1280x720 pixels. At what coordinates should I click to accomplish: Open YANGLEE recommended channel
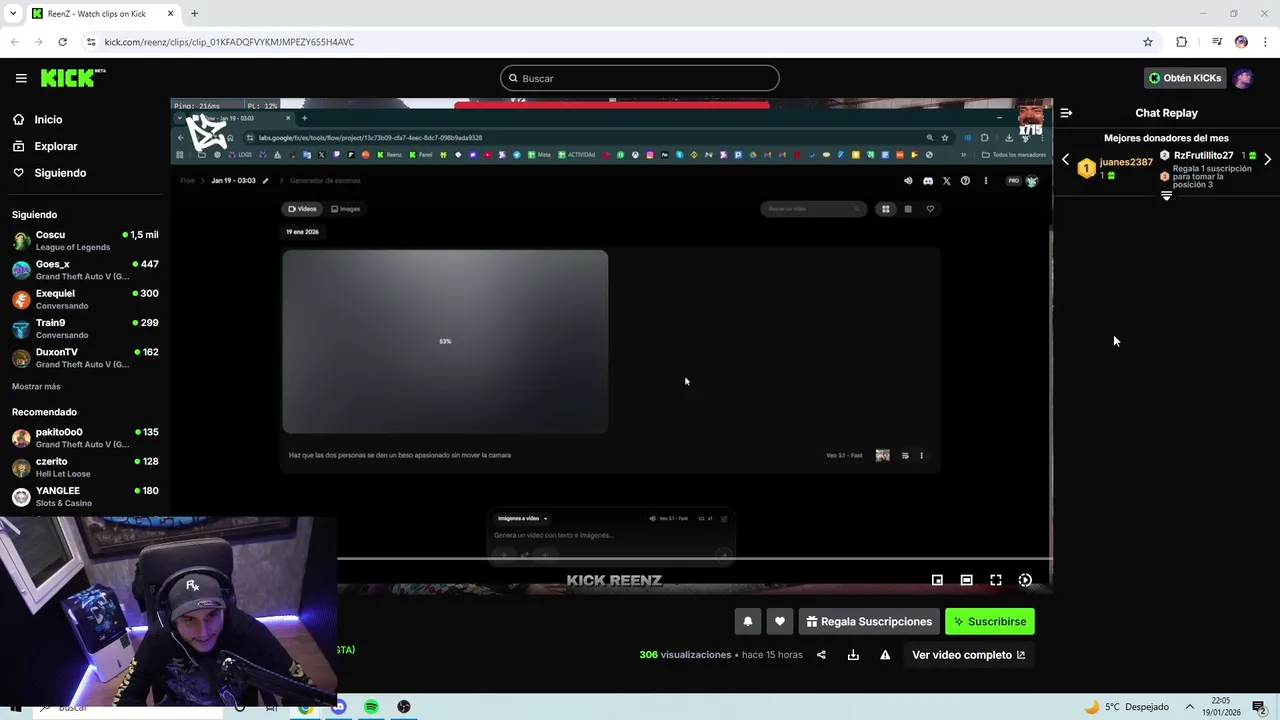click(x=85, y=496)
